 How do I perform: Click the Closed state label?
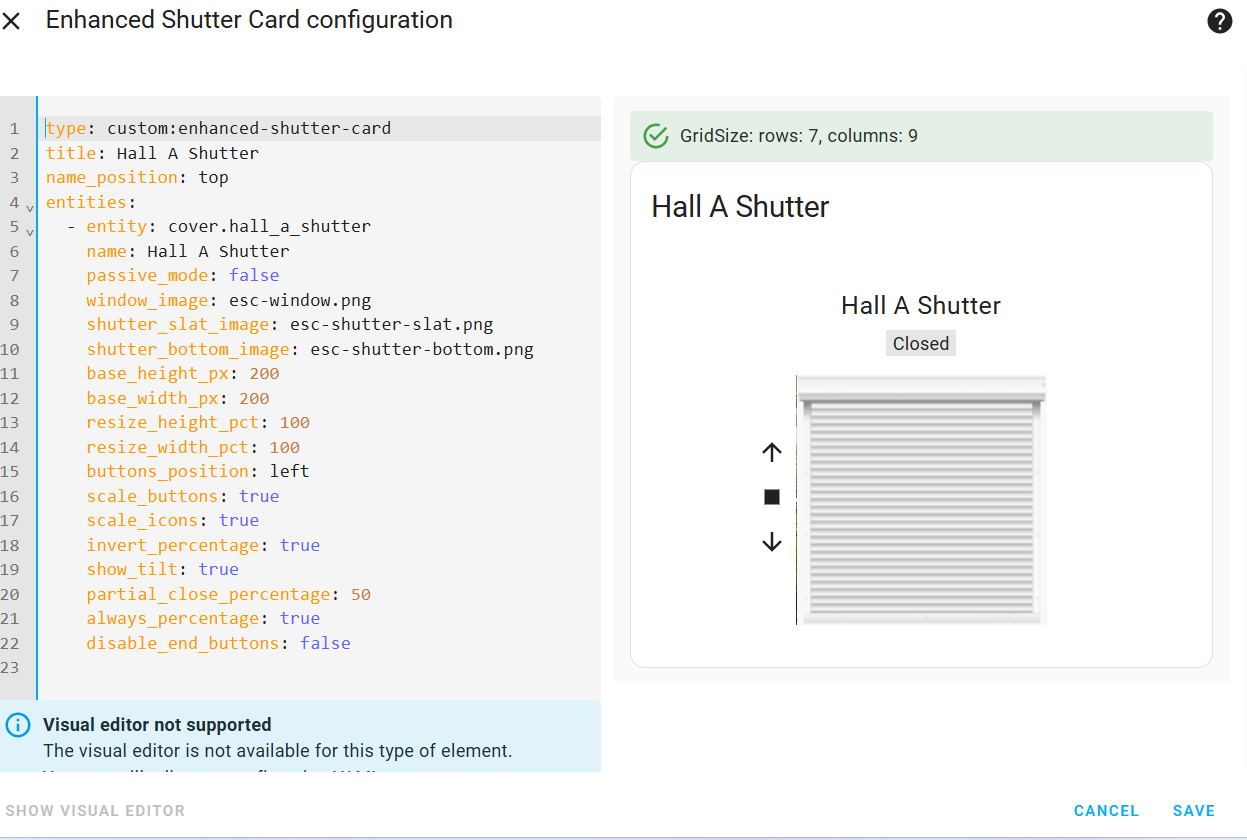point(921,344)
